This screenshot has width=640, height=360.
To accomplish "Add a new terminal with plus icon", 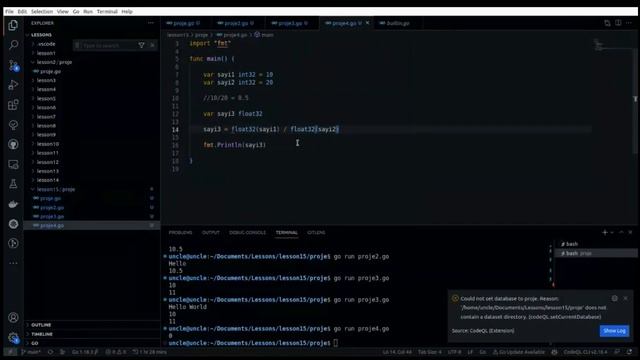I will pos(604,232).
